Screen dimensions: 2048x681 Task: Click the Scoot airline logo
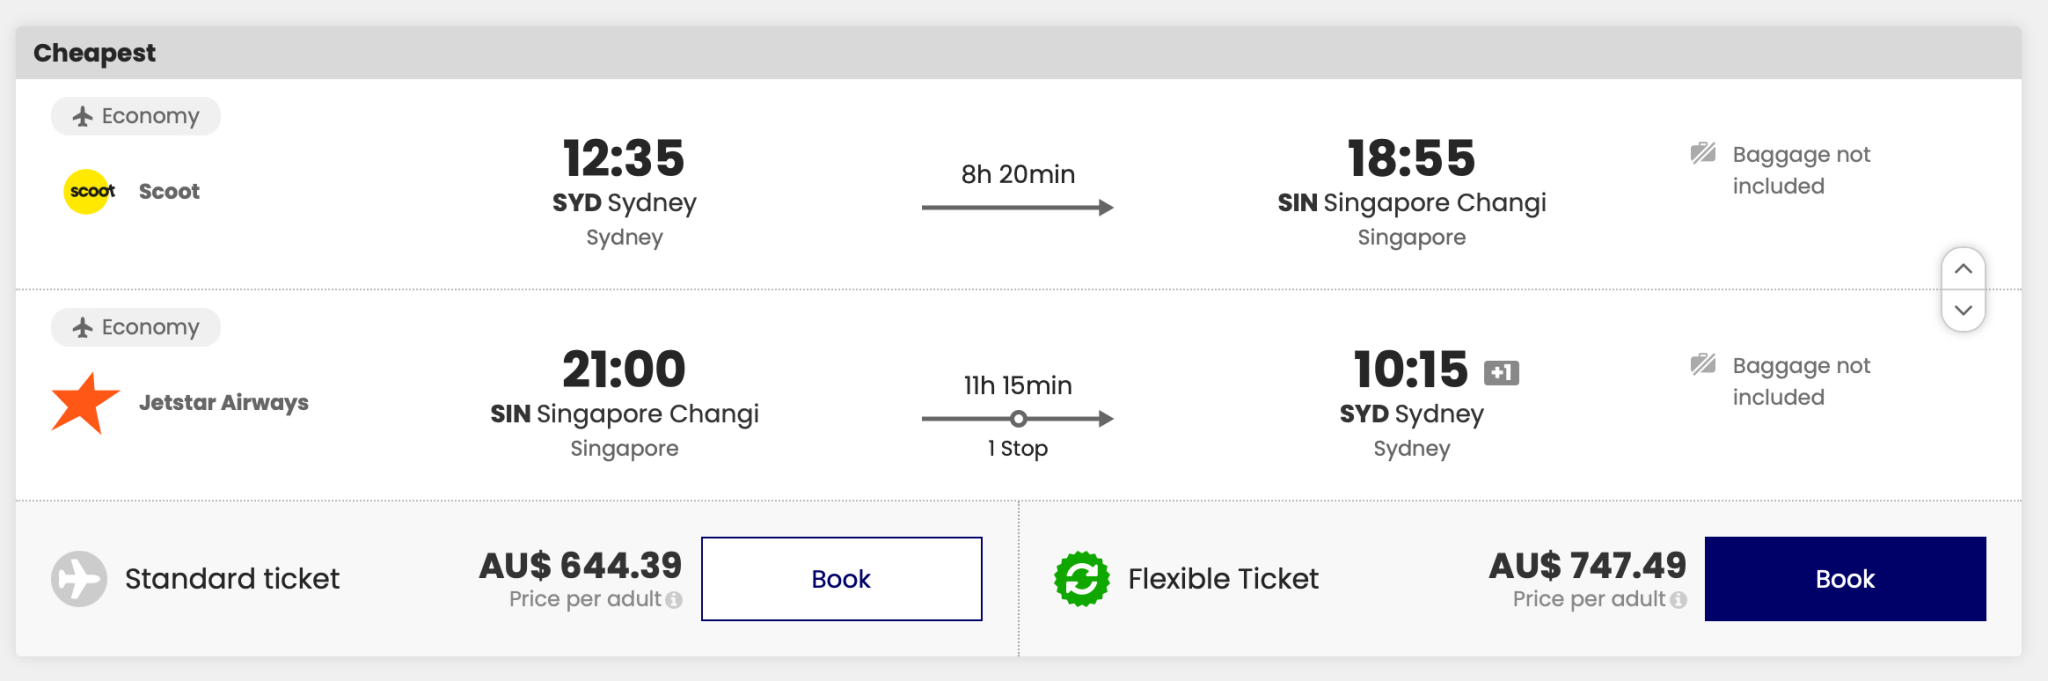(88, 191)
